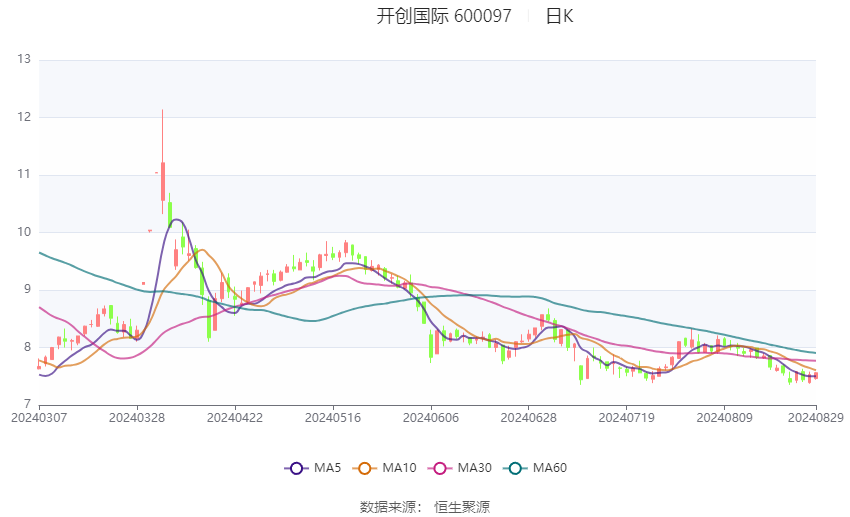Screen dimensions: 850x517
Task: Click the 20240606 x-axis date label
Action: pyautogui.click(x=431, y=418)
